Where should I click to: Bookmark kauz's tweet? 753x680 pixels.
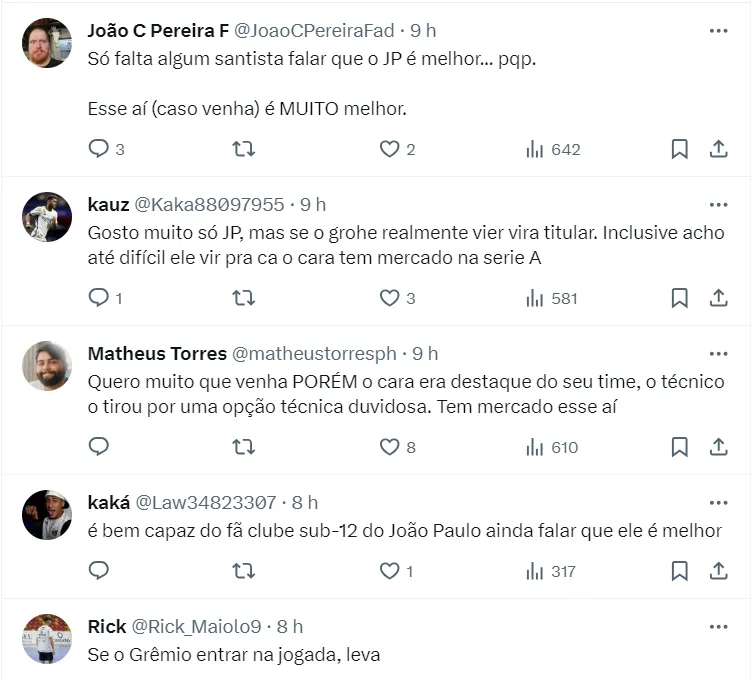(679, 298)
